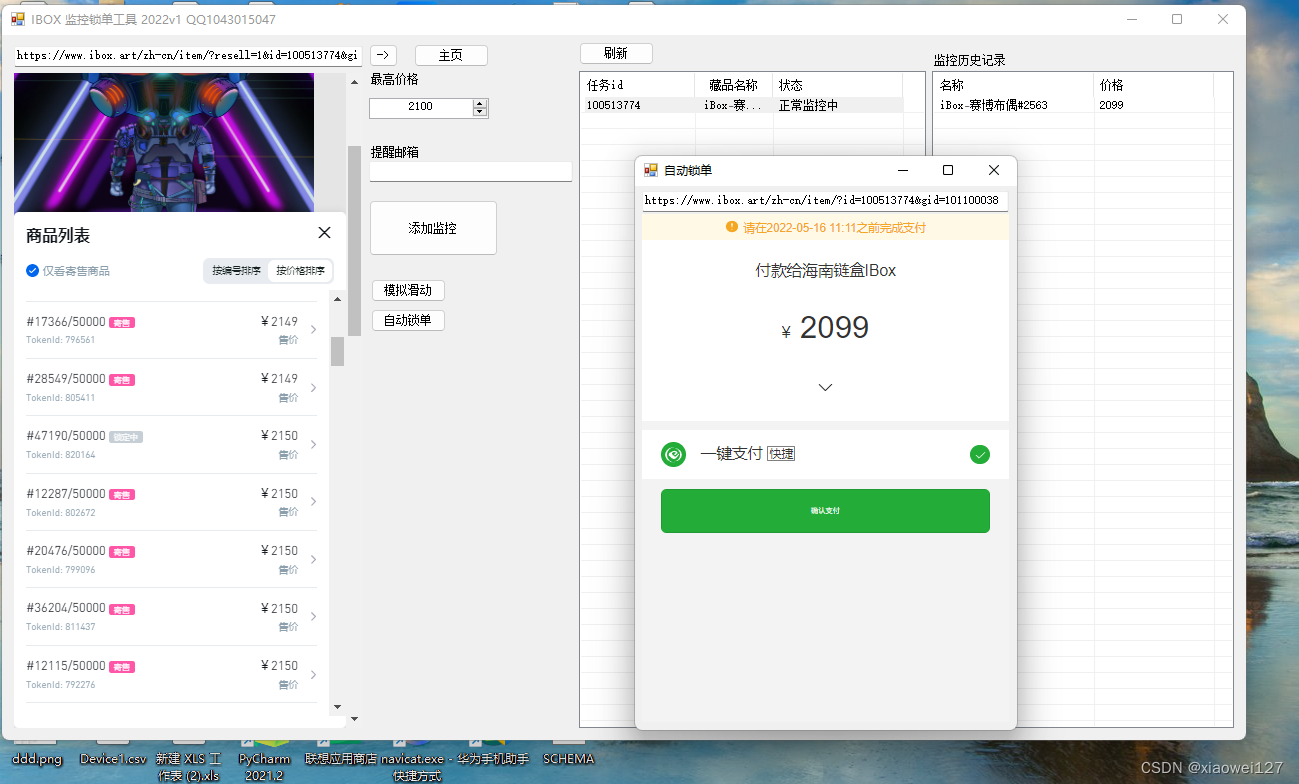Click the 寄售 tag on item #12115
1299x784 pixels.
click(122, 667)
